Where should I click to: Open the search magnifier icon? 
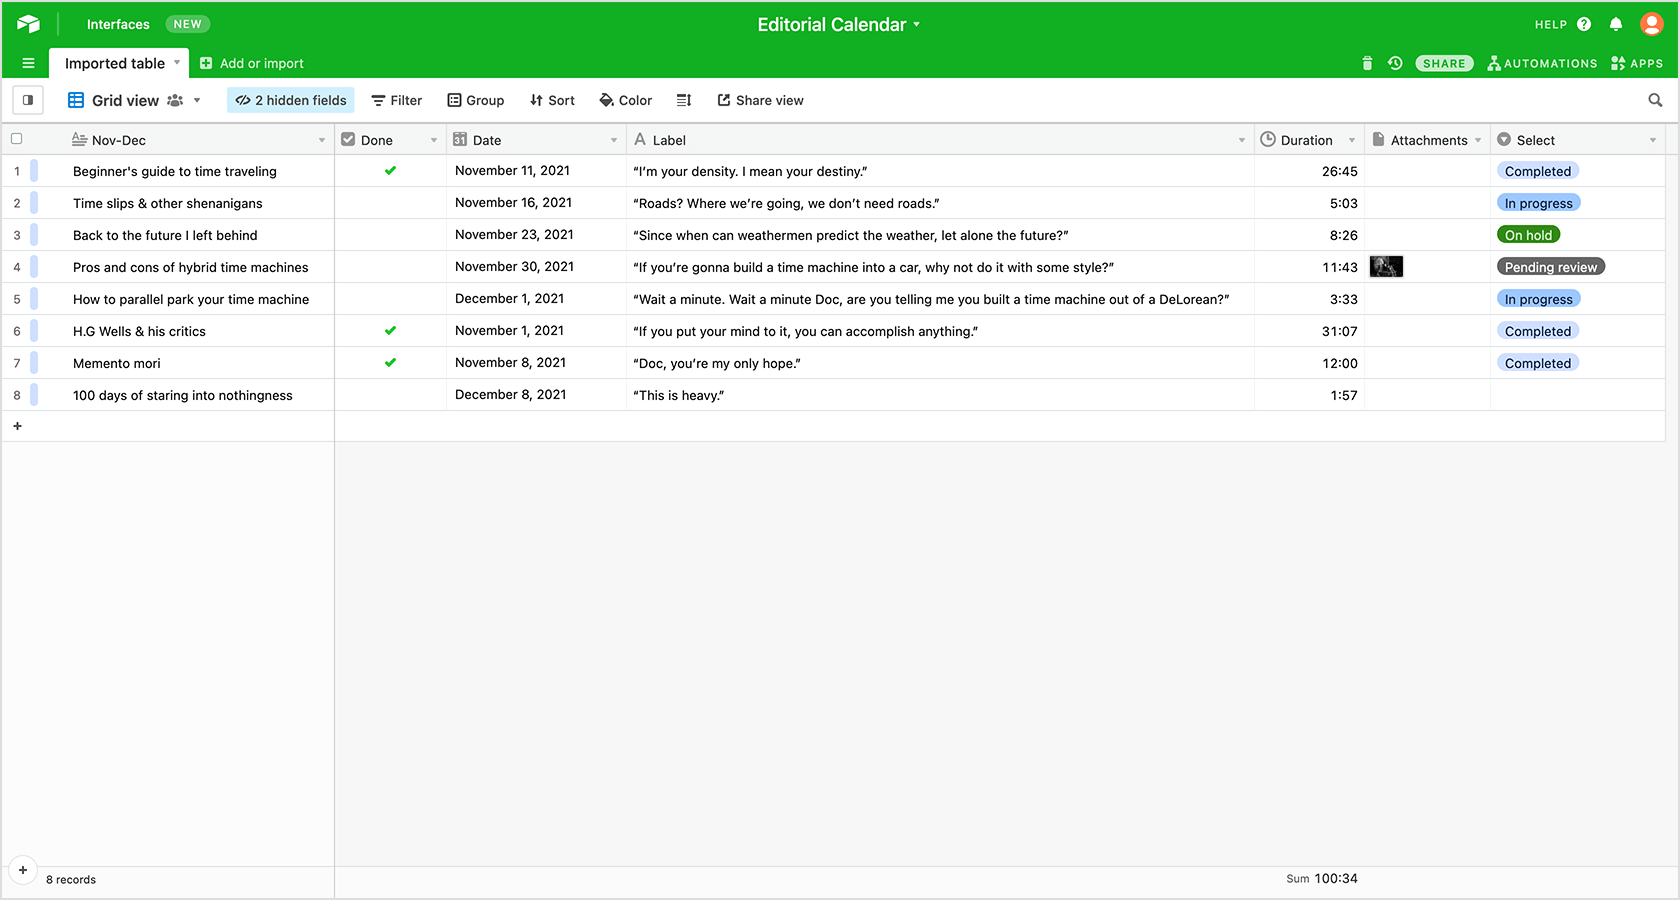(1655, 100)
